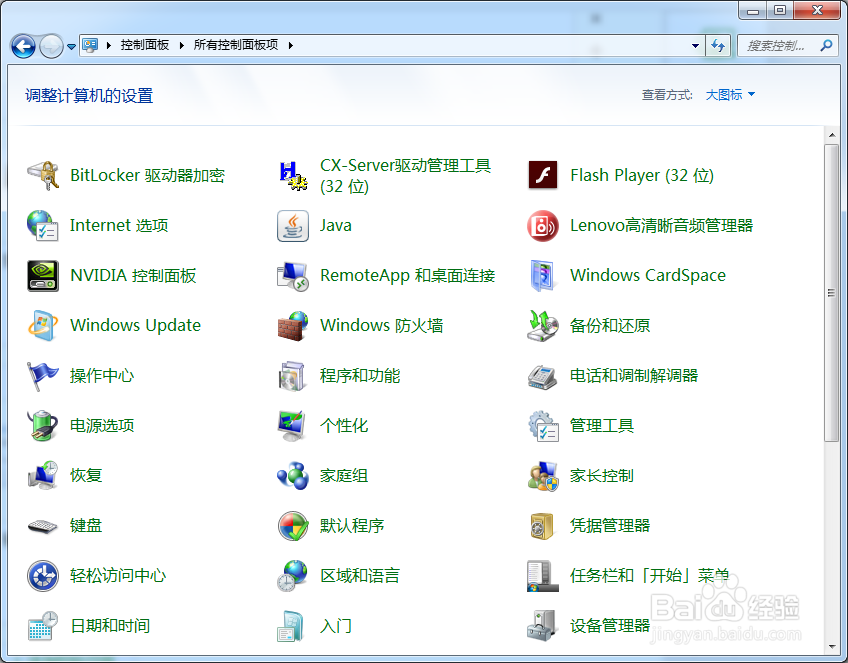Open the BitLocker drive encryption icon
The width and height of the screenshot is (848, 663).
43,175
